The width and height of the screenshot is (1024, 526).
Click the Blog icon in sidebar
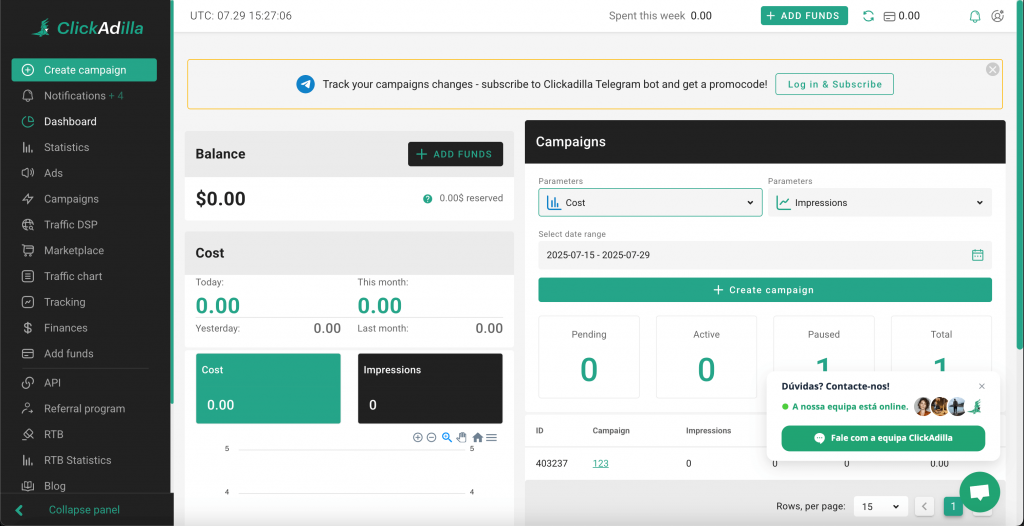27,486
